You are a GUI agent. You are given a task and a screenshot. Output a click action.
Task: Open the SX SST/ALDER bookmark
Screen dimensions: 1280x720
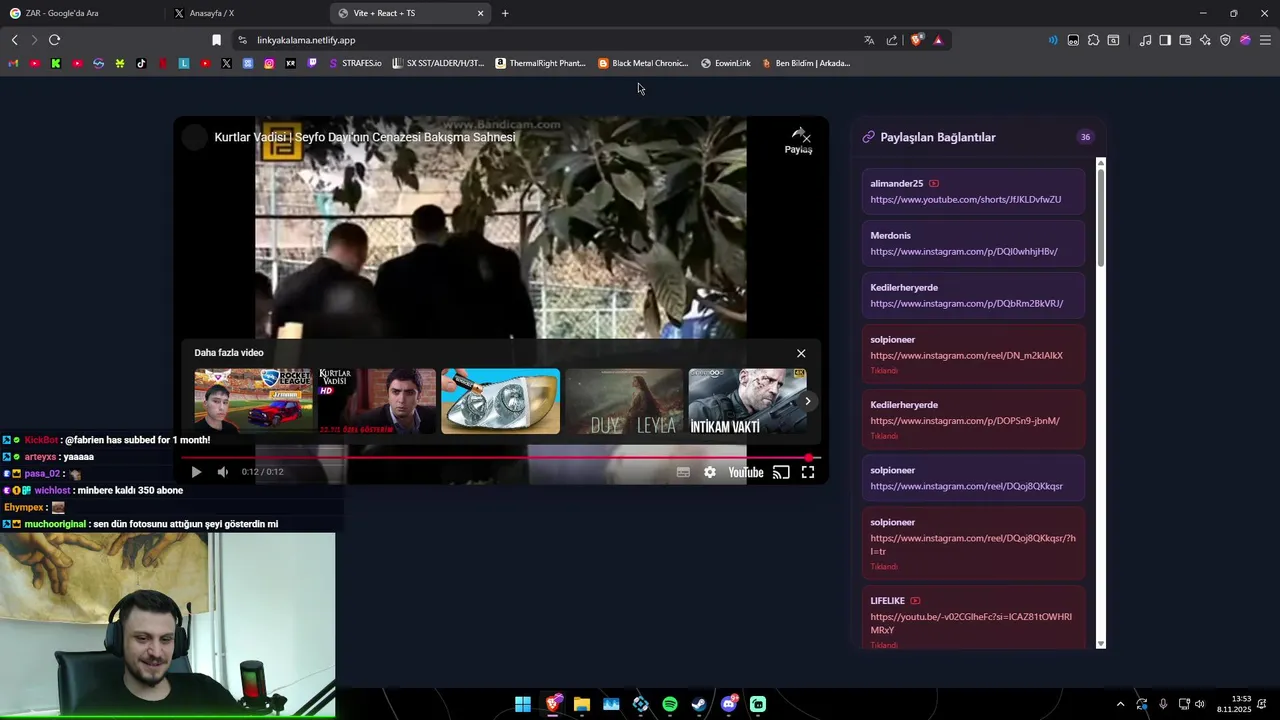[x=438, y=63]
